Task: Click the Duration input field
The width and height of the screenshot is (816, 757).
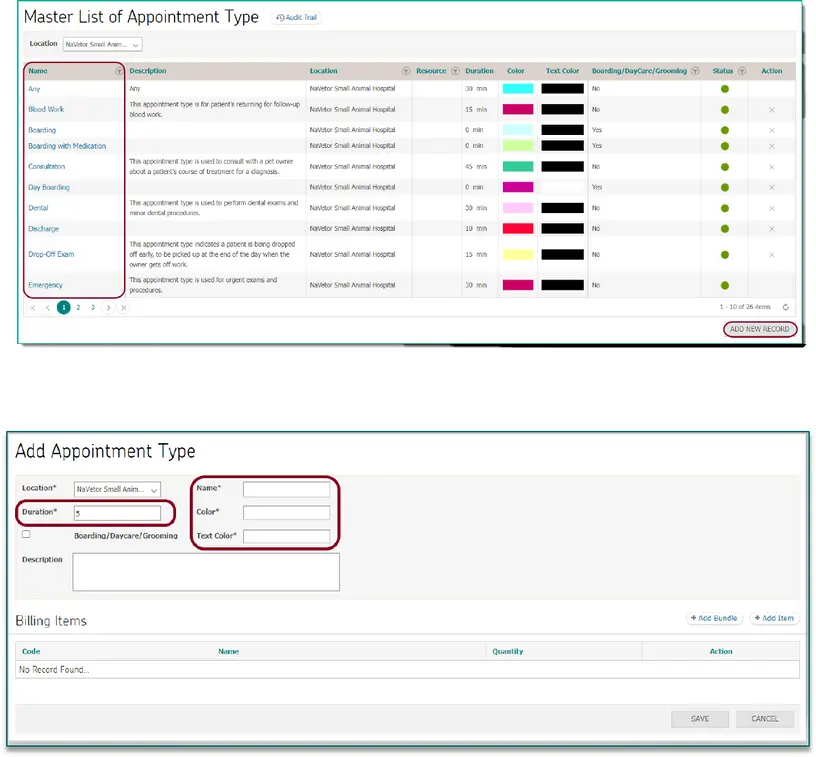Action: pyautogui.click(x=117, y=513)
